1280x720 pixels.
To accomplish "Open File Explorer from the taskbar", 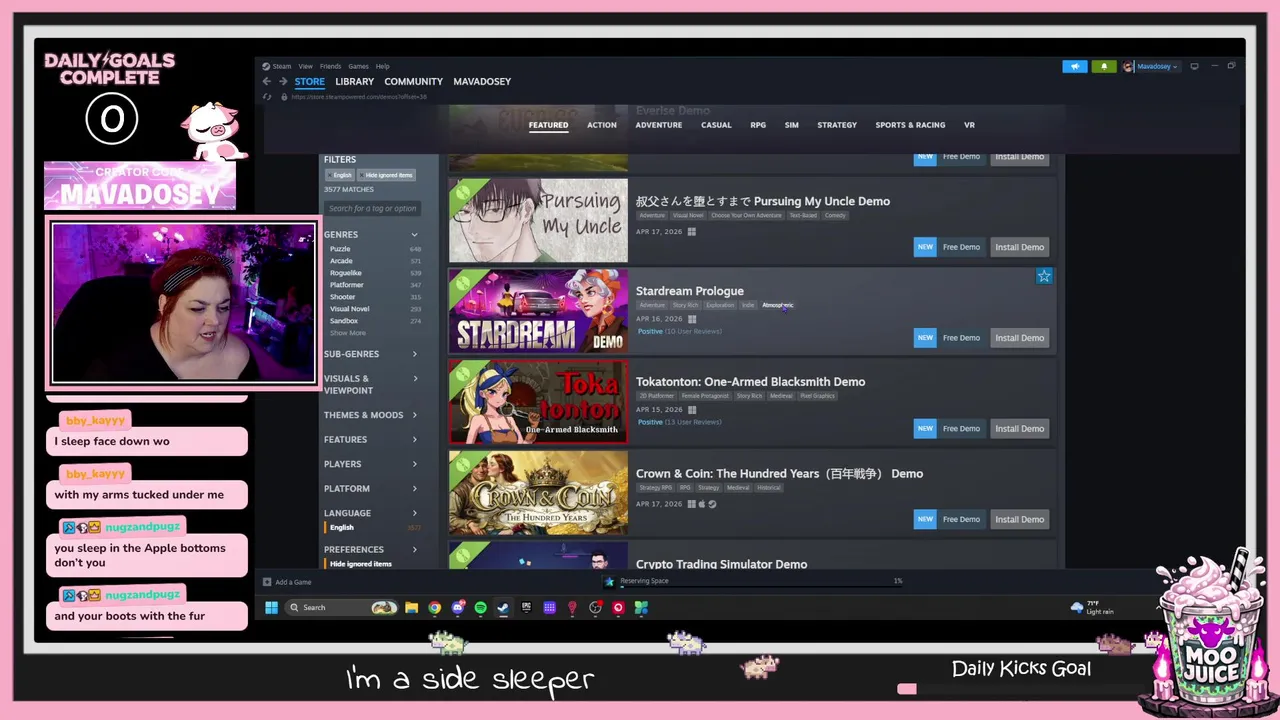I will [411, 607].
